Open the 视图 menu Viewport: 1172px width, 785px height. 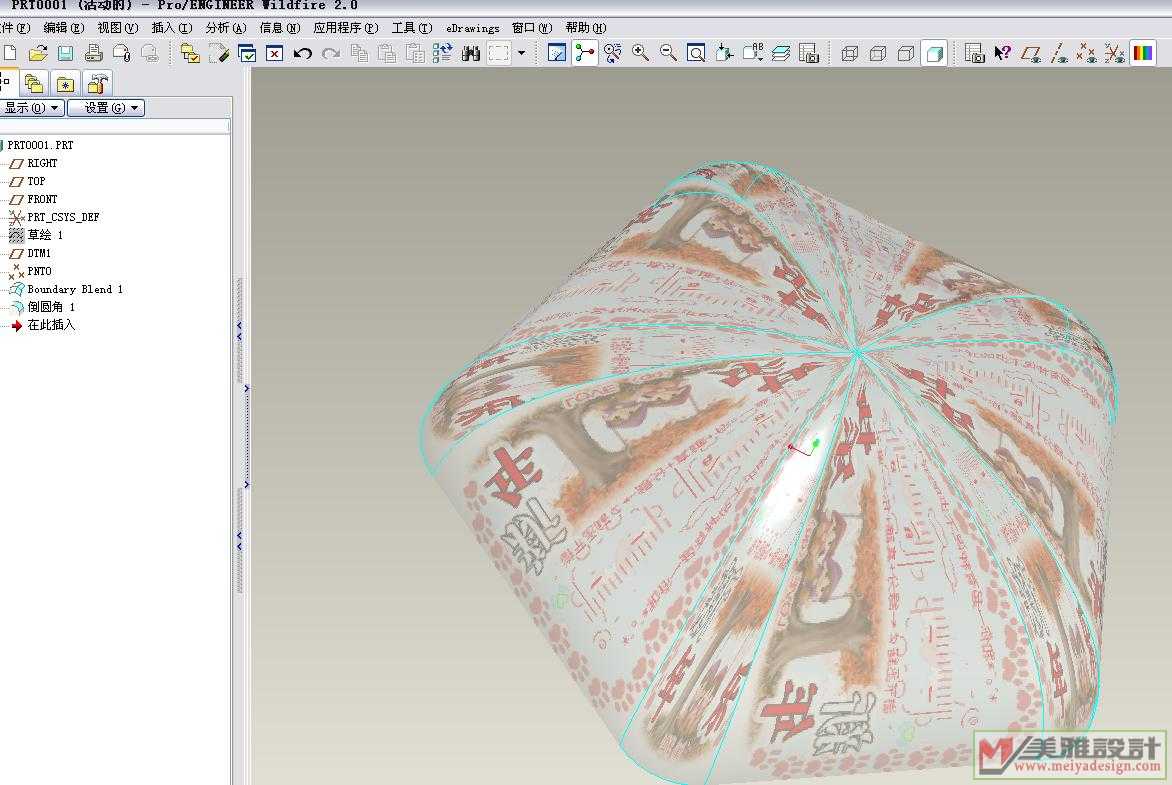[x=117, y=28]
